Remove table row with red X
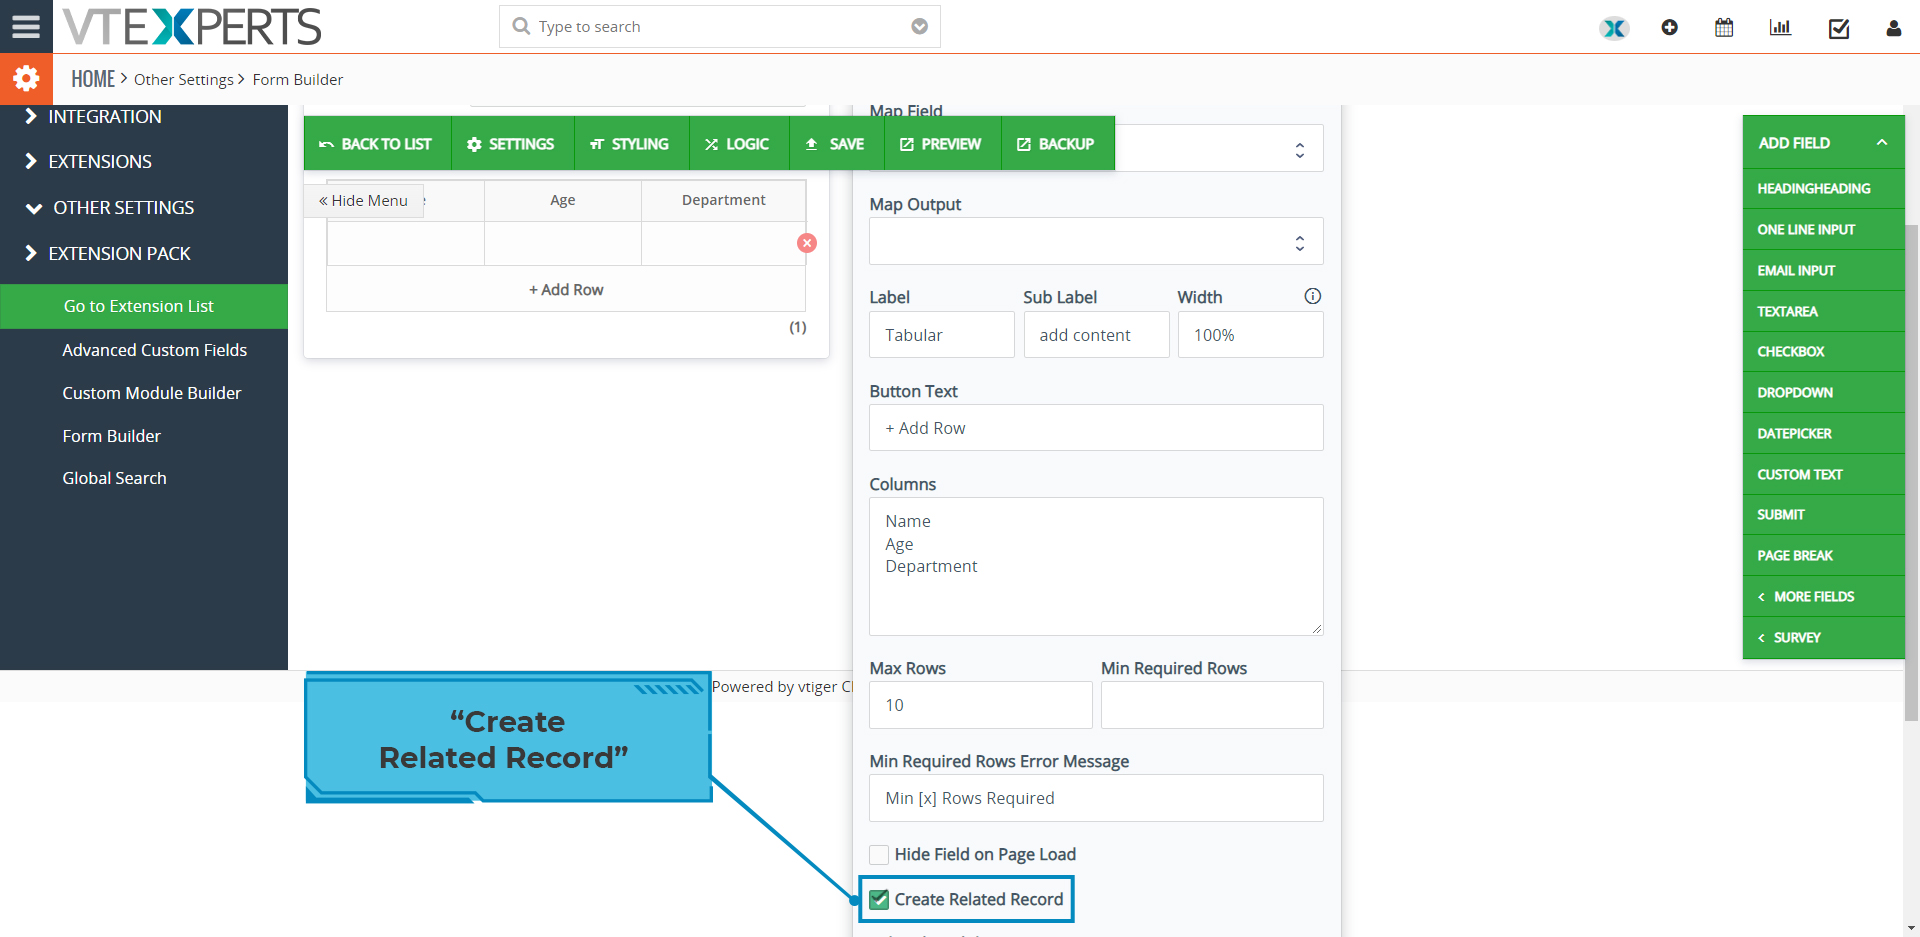The width and height of the screenshot is (1920, 937). click(x=807, y=243)
